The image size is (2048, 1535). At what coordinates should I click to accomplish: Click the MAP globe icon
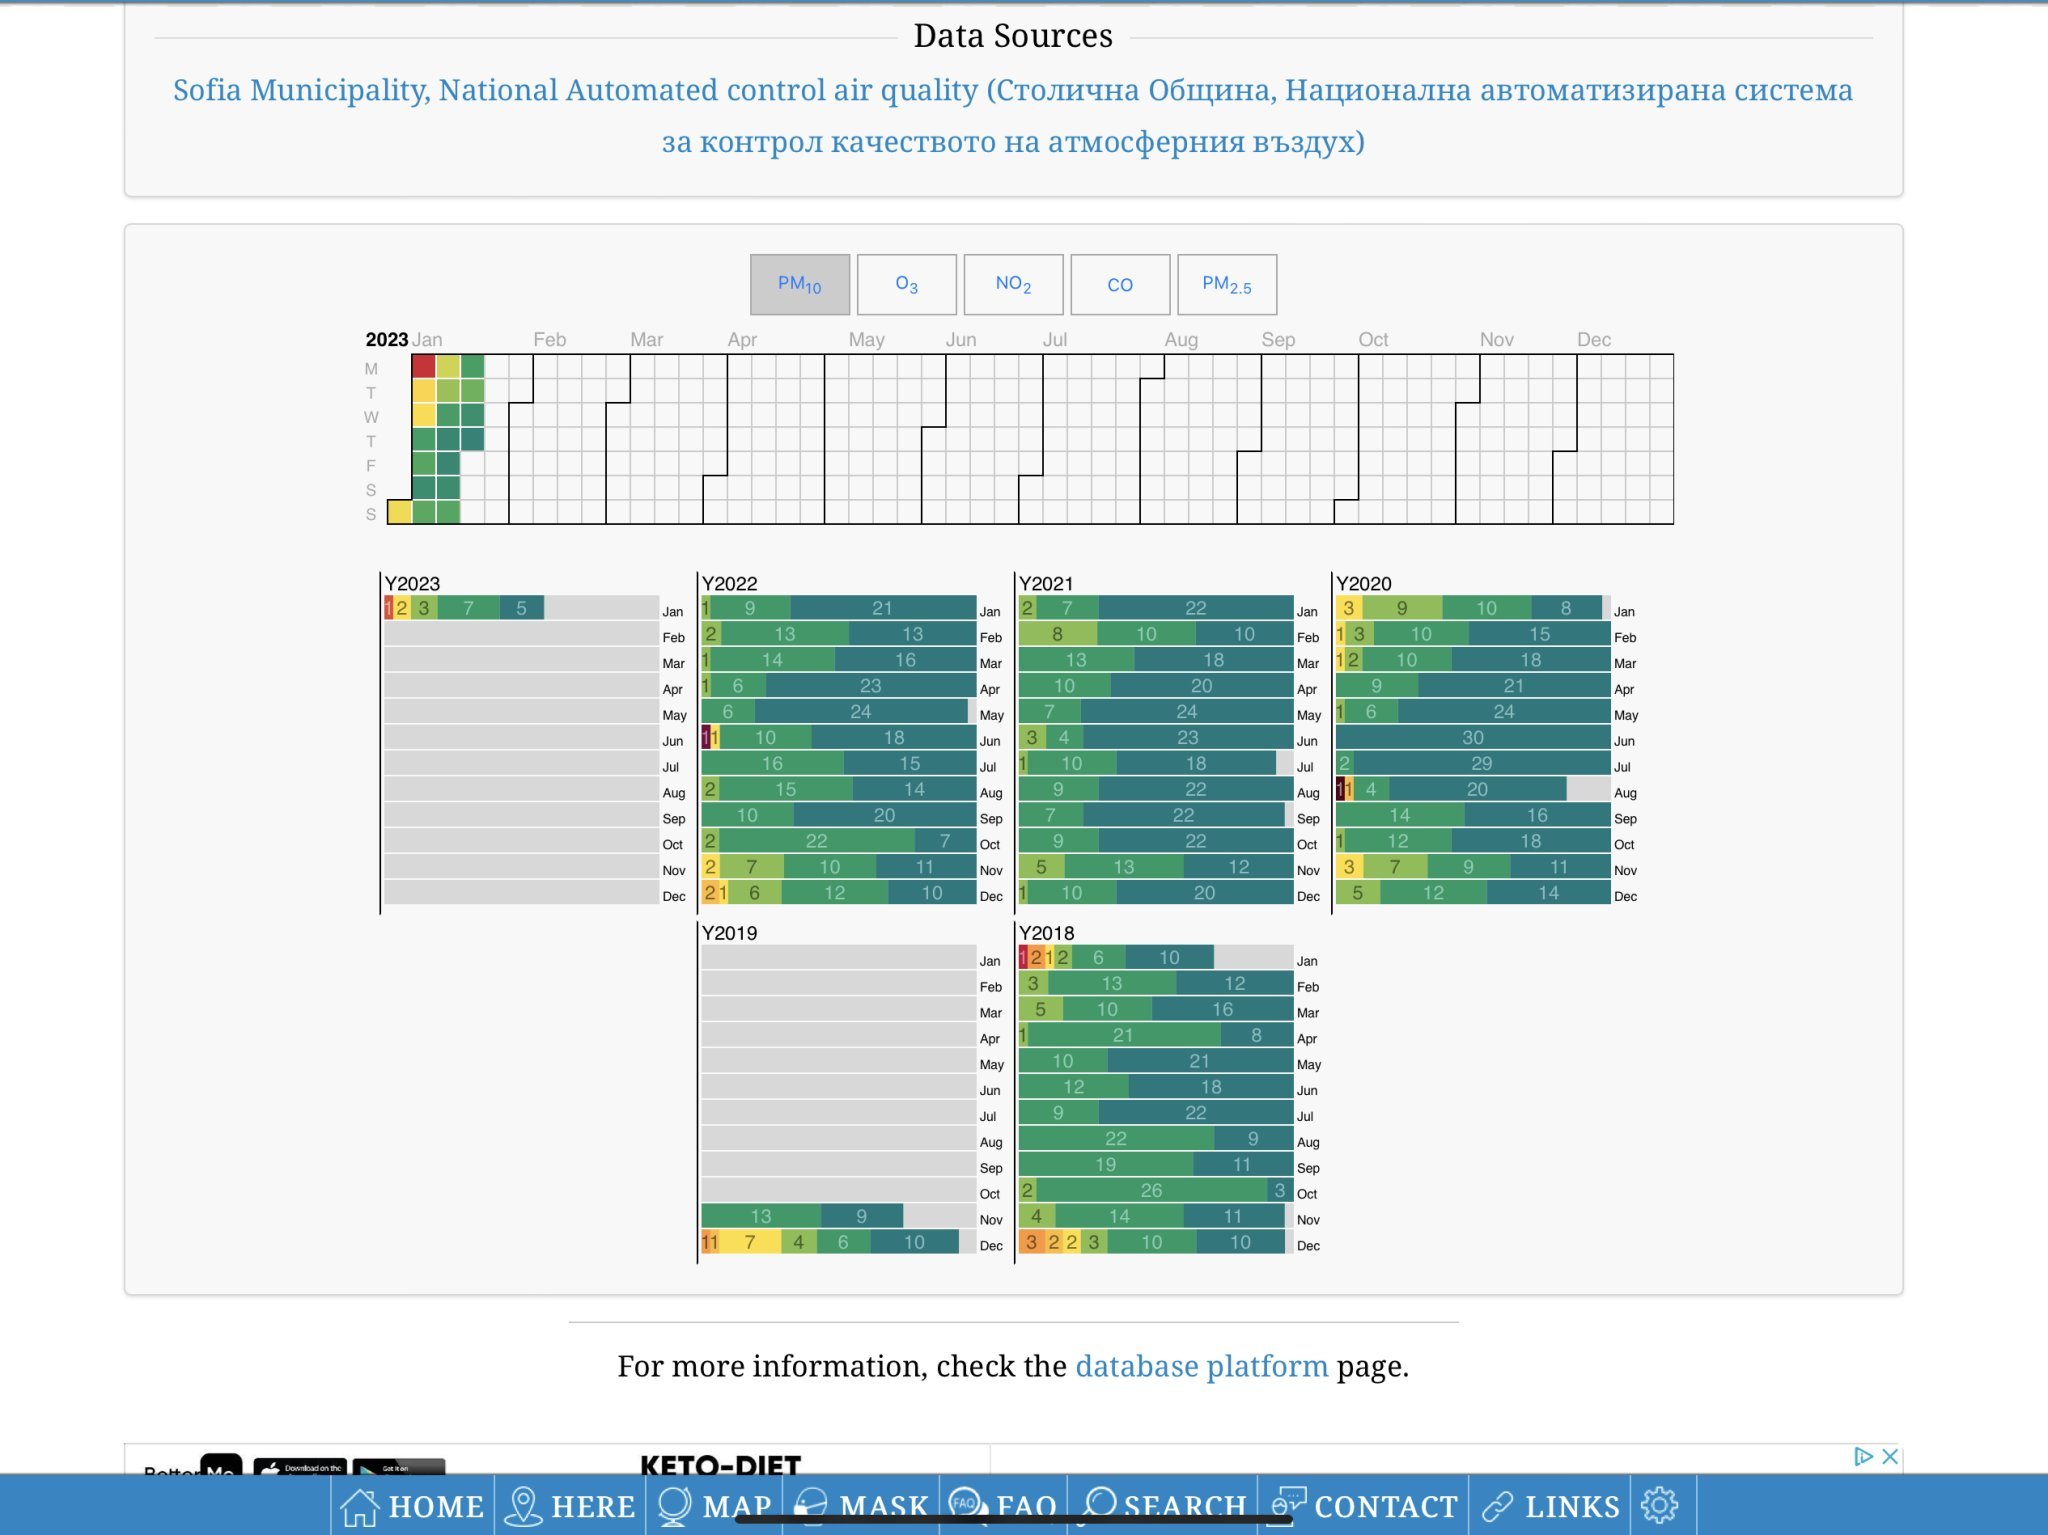coord(675,1506)
